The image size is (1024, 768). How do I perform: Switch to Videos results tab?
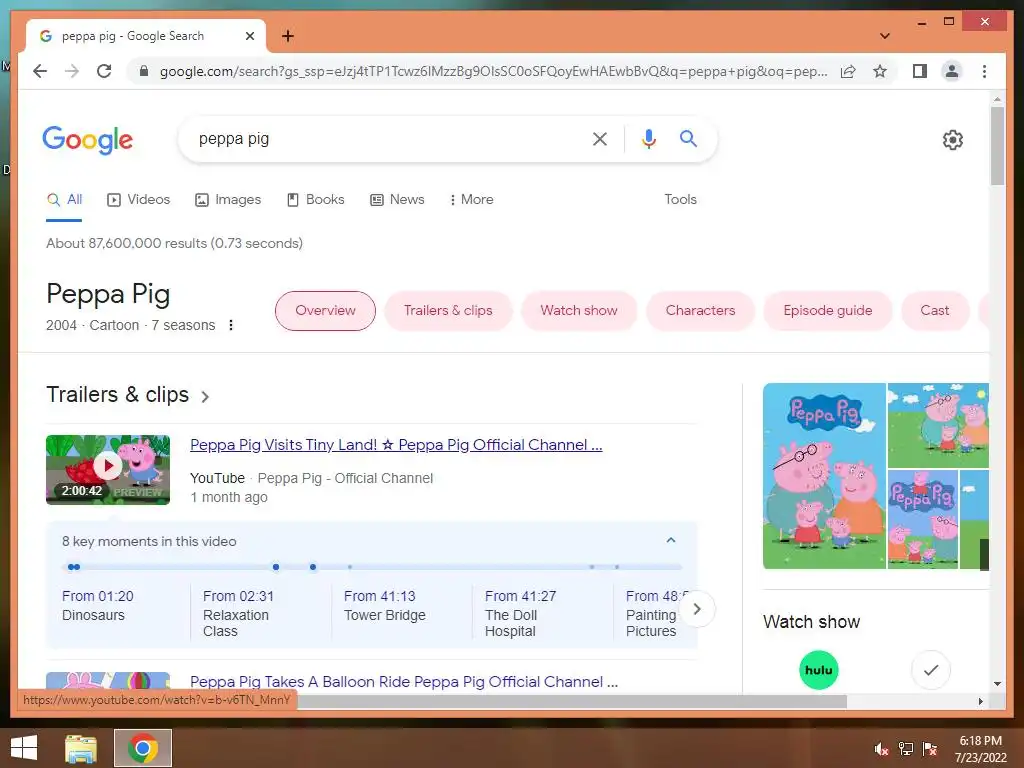(x=138, y=200)
